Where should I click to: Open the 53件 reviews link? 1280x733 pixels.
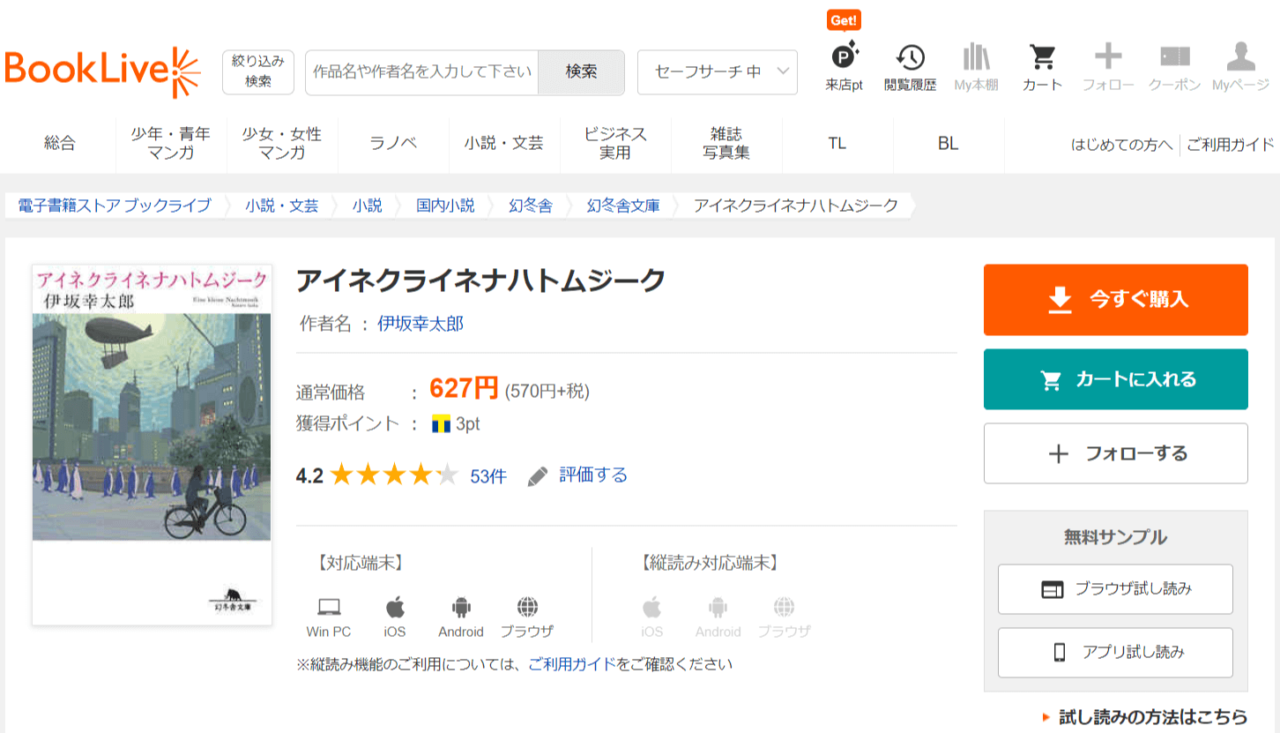click(488, 476)
